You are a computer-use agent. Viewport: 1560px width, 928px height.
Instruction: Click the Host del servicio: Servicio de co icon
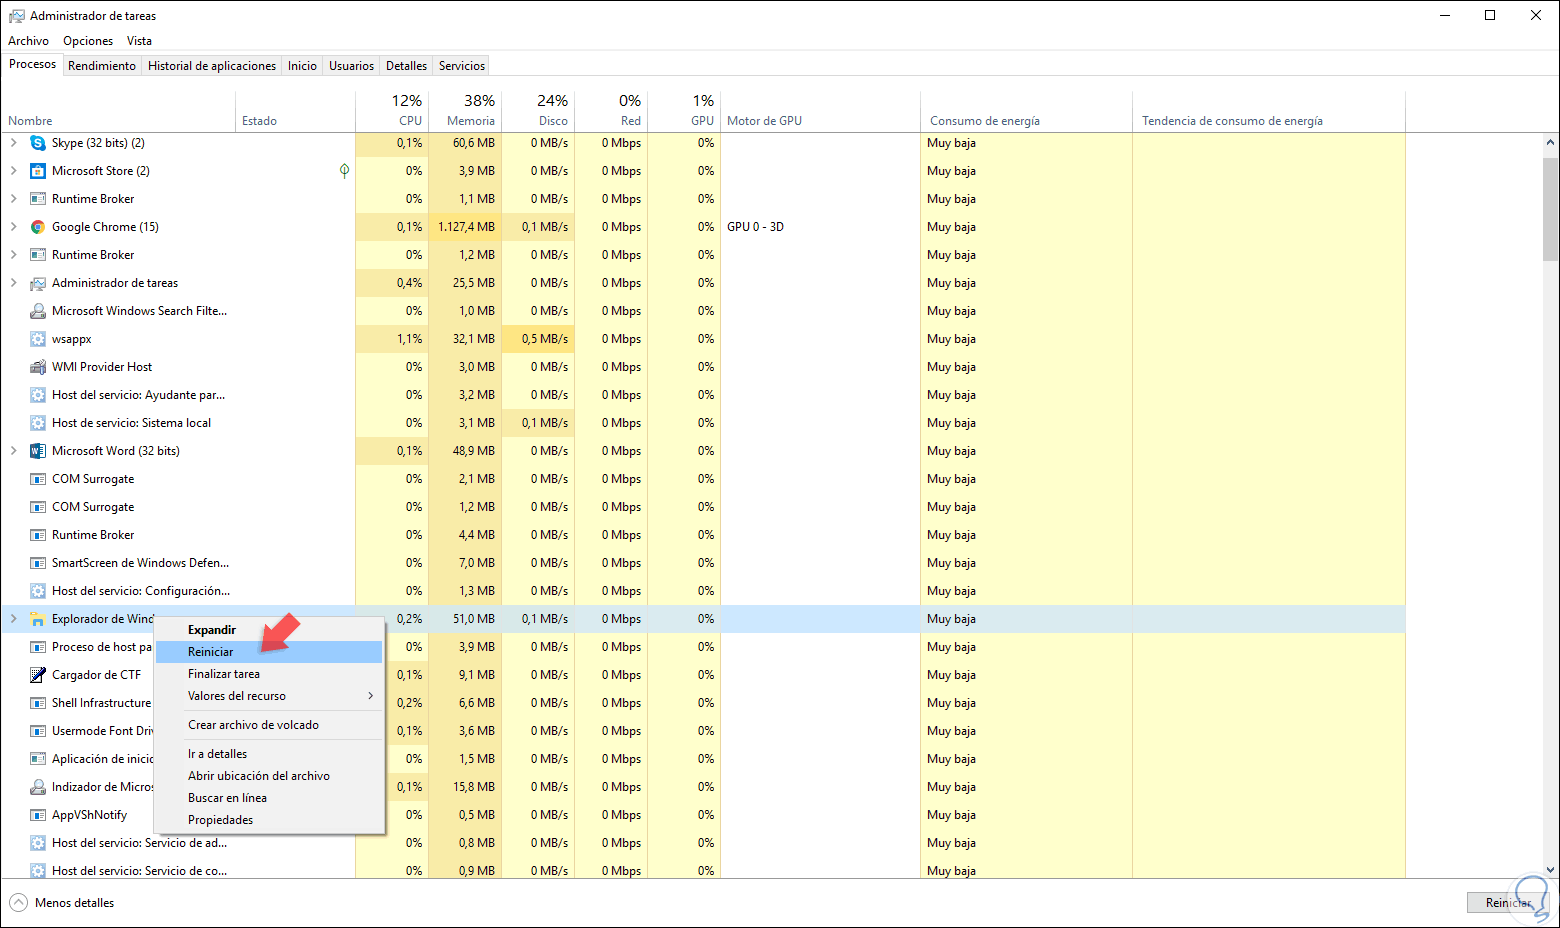[38, 871]
